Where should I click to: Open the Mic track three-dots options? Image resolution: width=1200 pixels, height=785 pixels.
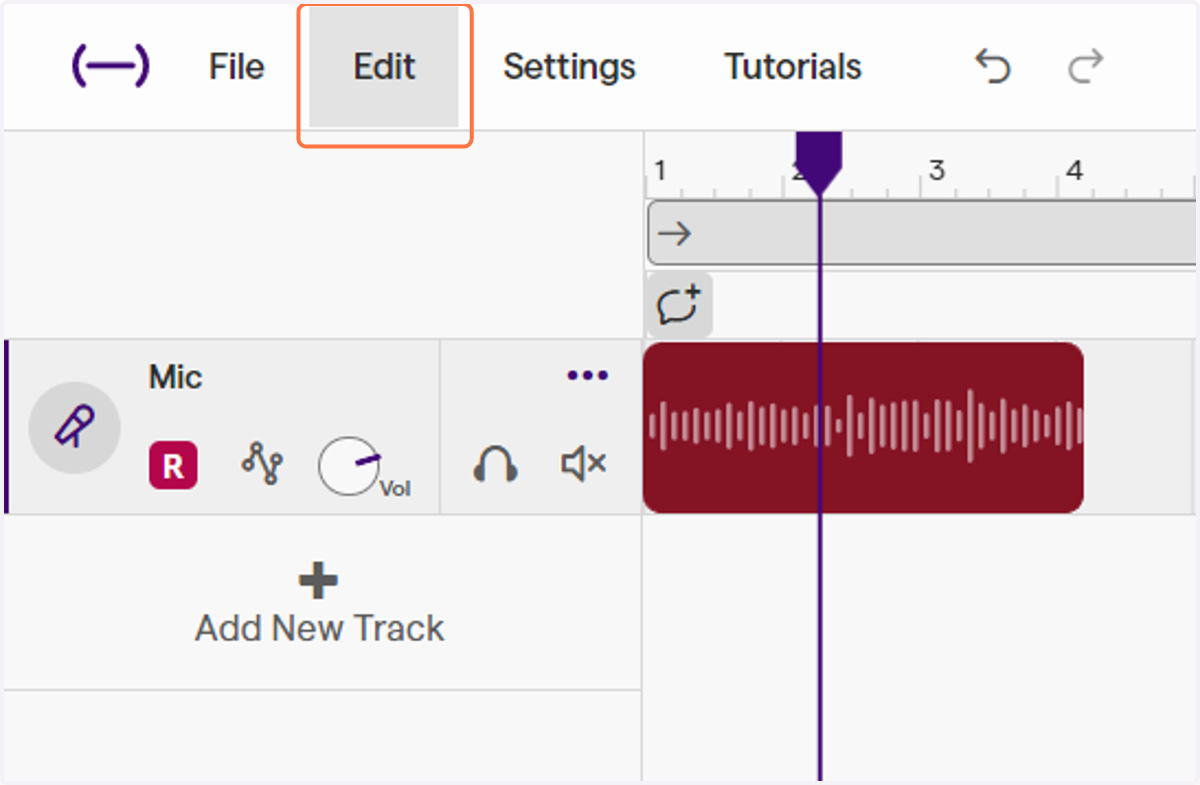[x=587, y=376]
